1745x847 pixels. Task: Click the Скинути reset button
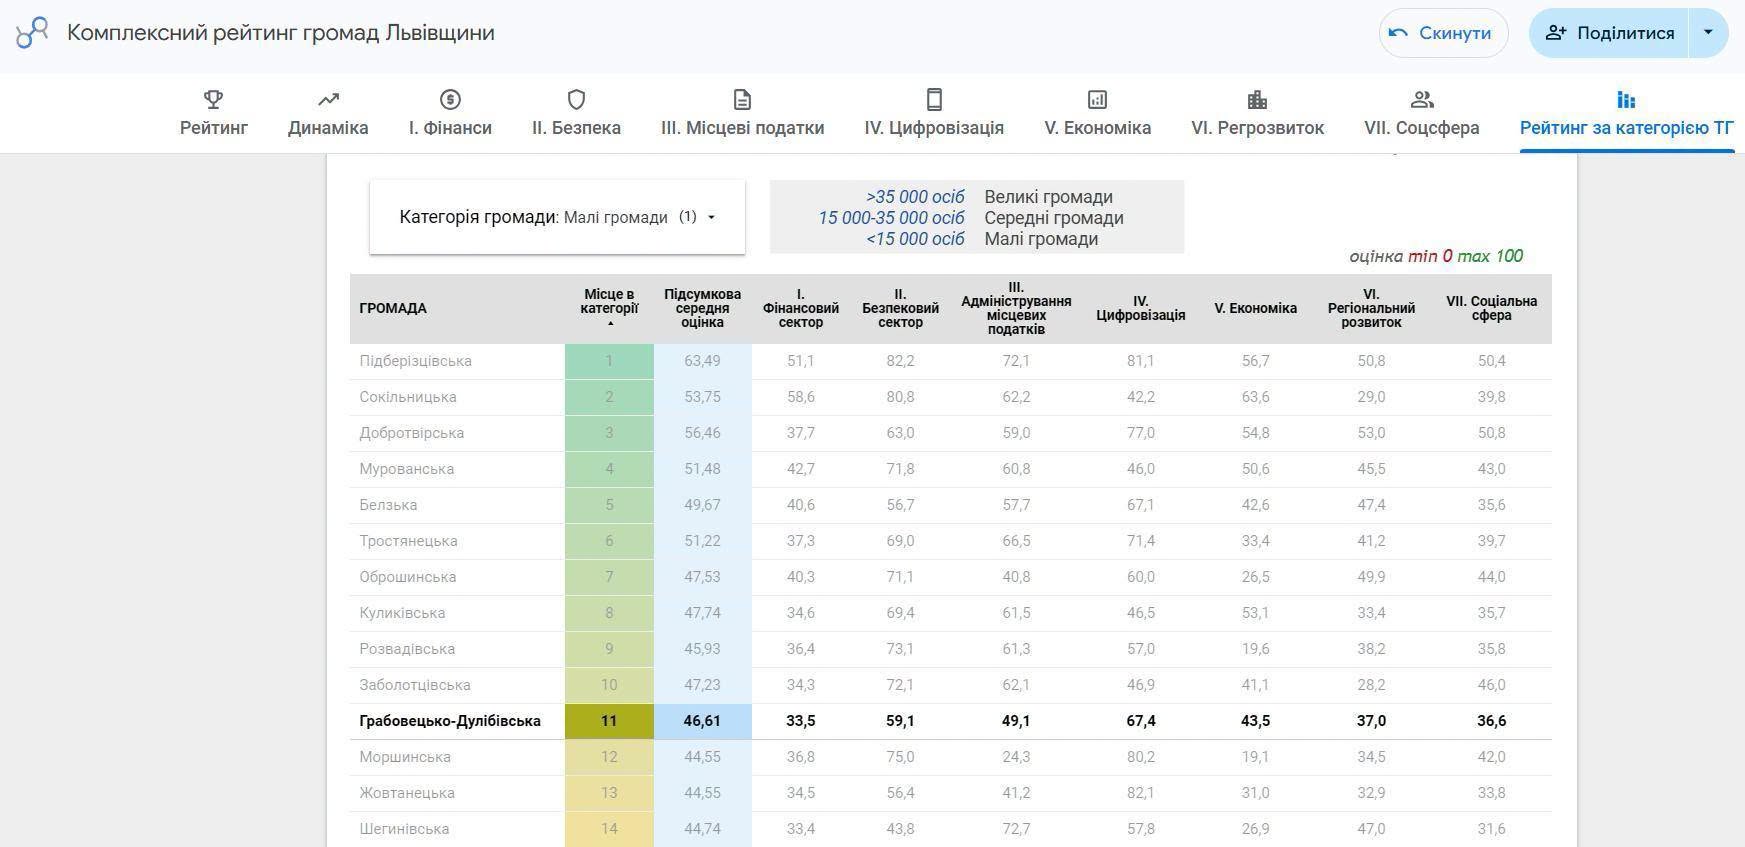click(1443, 33)
